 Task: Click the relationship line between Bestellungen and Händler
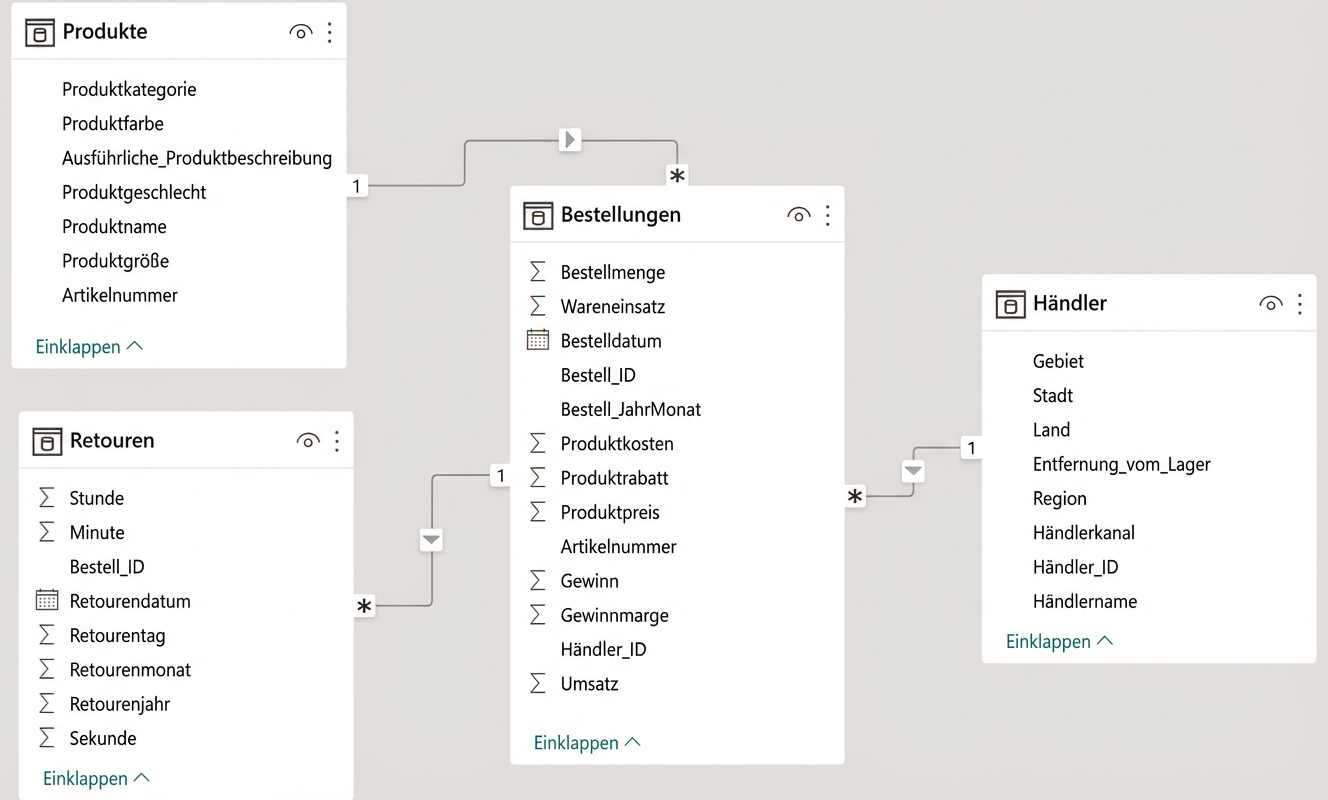click(x=912, y=470)
